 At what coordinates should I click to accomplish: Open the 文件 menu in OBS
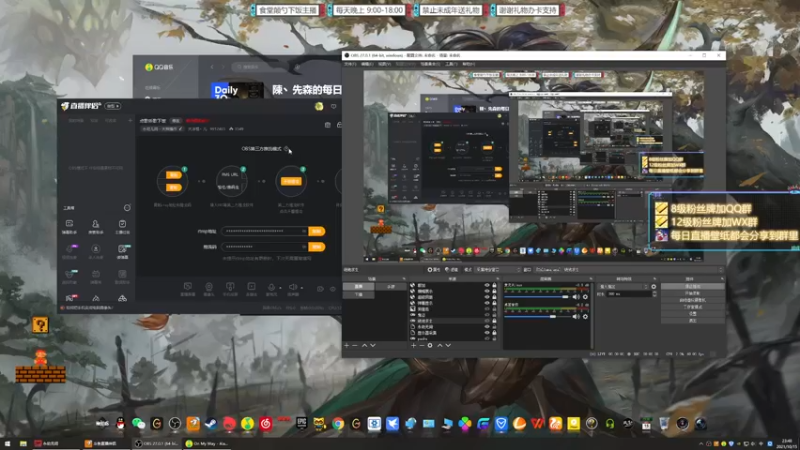coord(350,64)
